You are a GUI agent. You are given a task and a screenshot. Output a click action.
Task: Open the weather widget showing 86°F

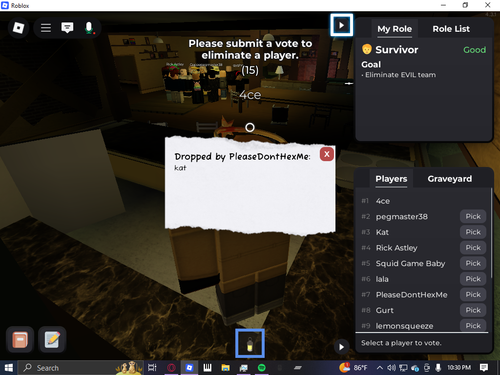pos(353,368)
